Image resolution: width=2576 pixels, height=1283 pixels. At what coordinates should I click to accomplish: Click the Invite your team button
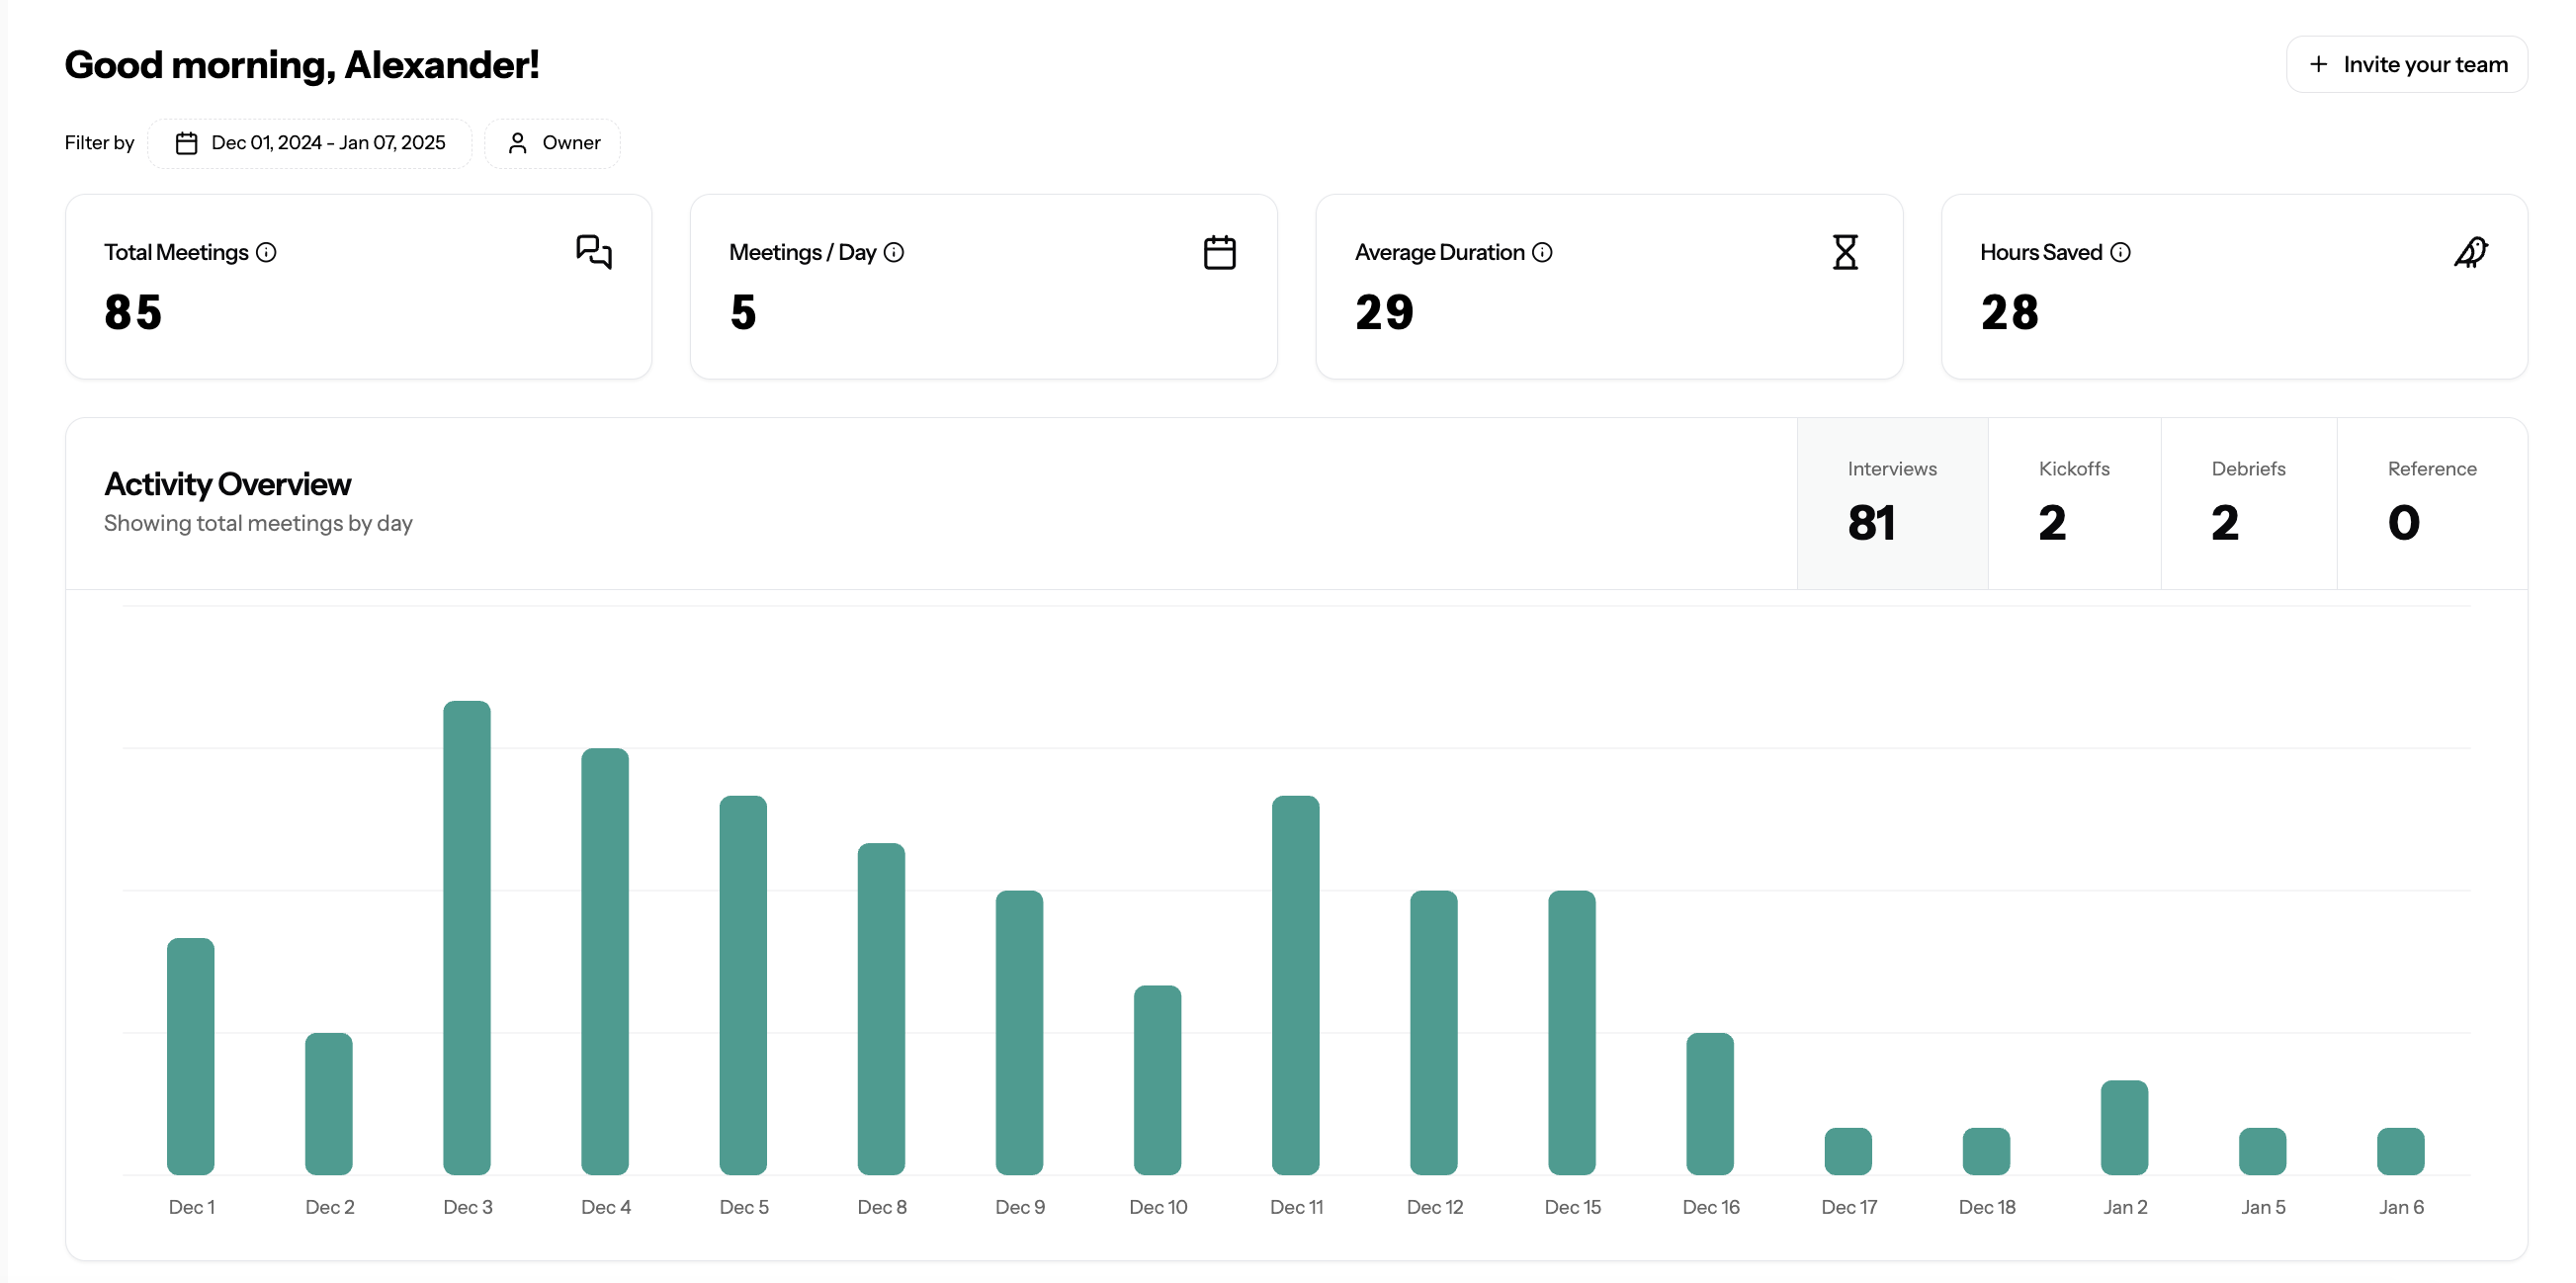click(x=2406, y=64)
